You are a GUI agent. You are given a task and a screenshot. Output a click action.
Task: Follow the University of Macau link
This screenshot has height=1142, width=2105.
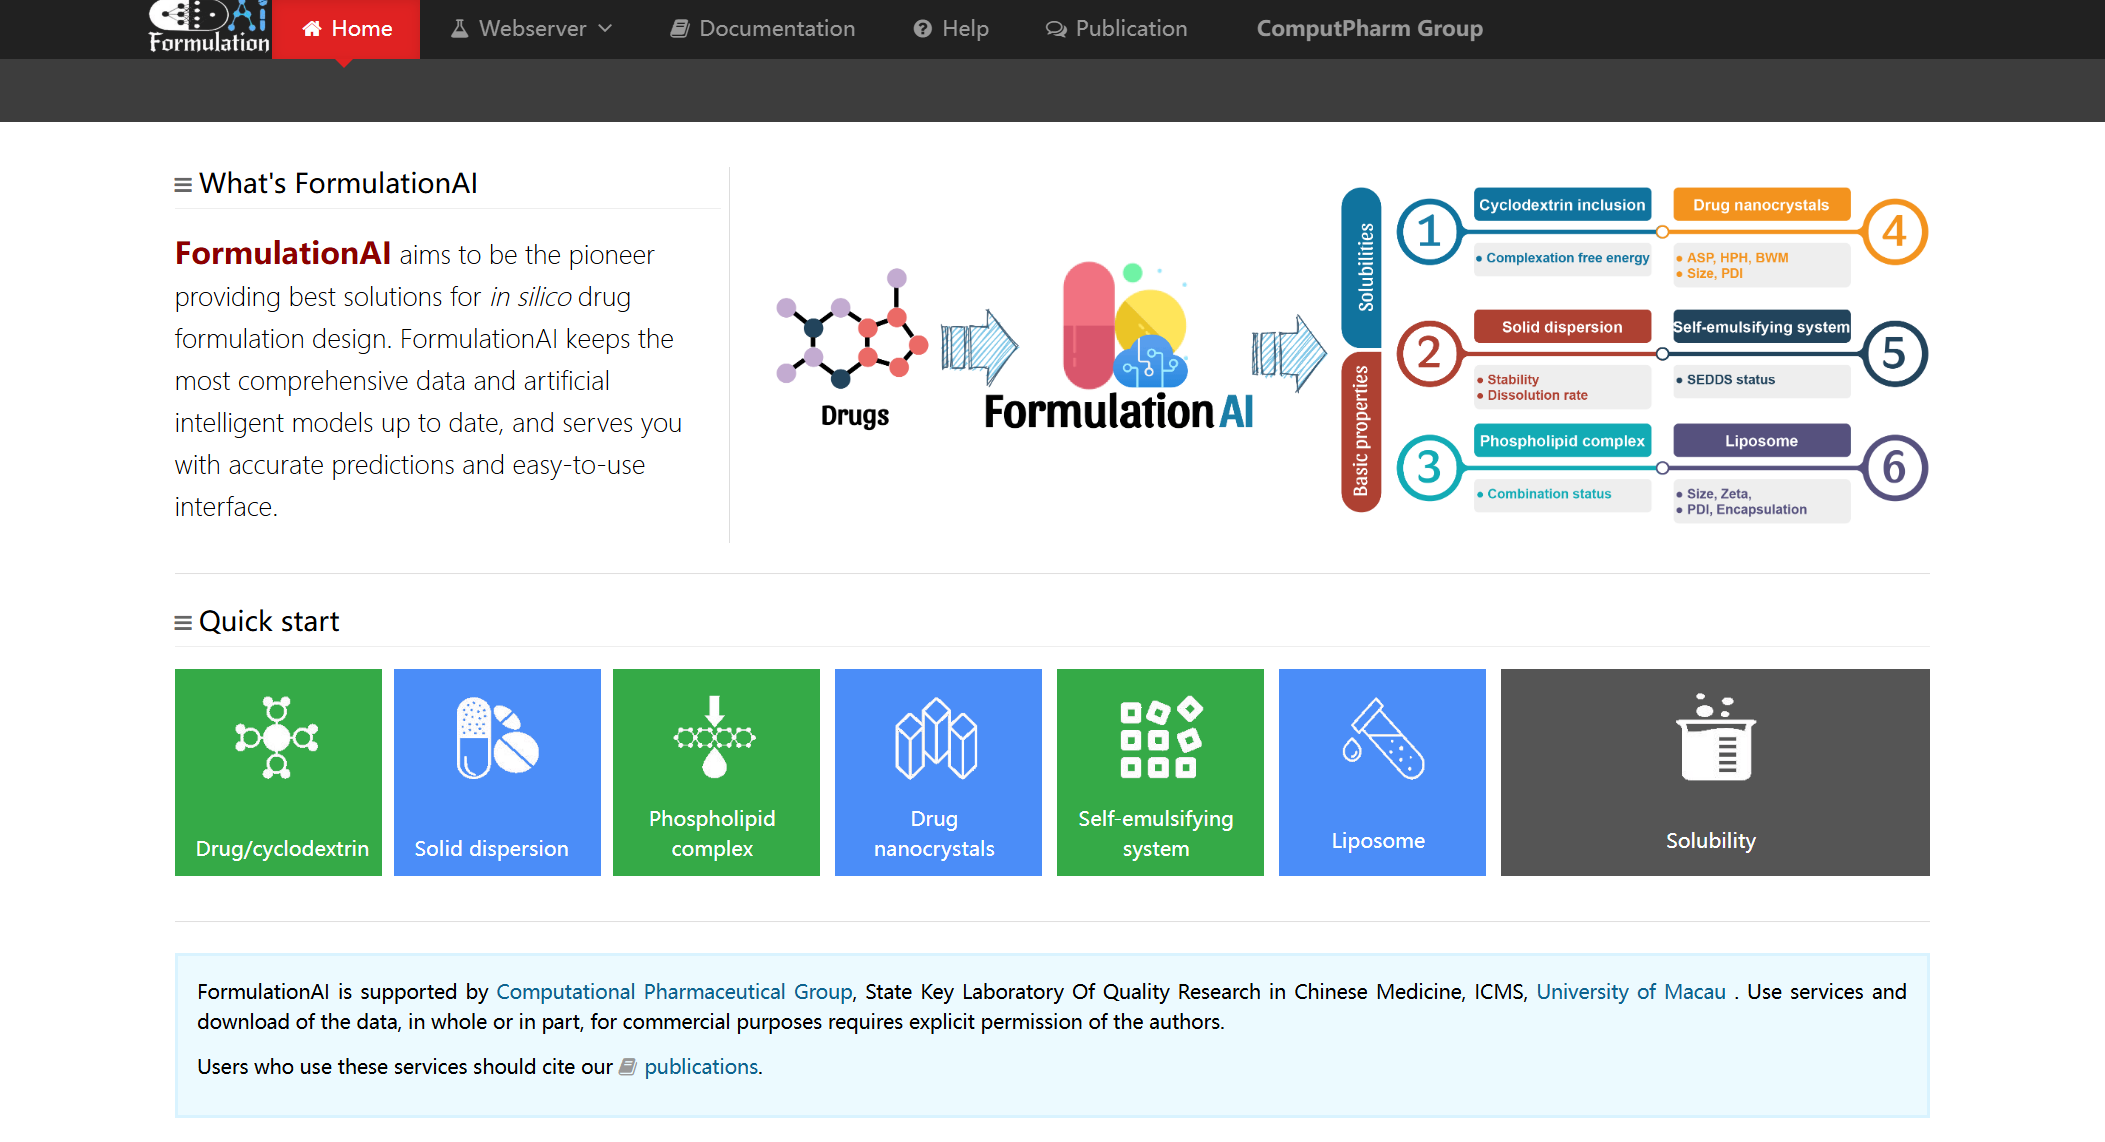click(1631, 992)
